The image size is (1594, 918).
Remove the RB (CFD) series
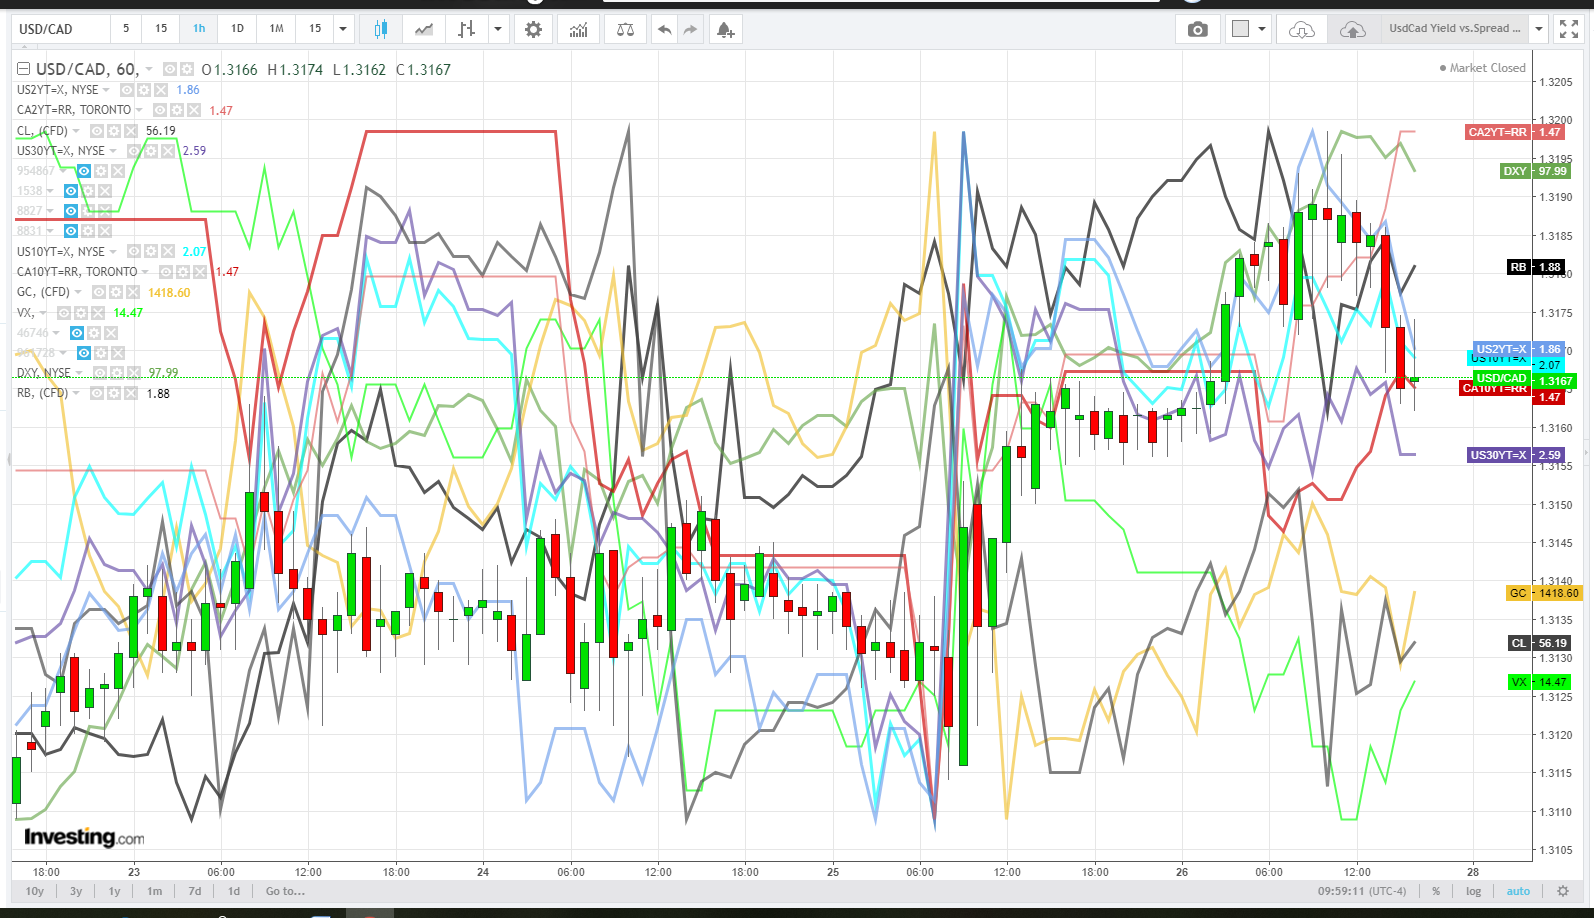tap(131, 393)
